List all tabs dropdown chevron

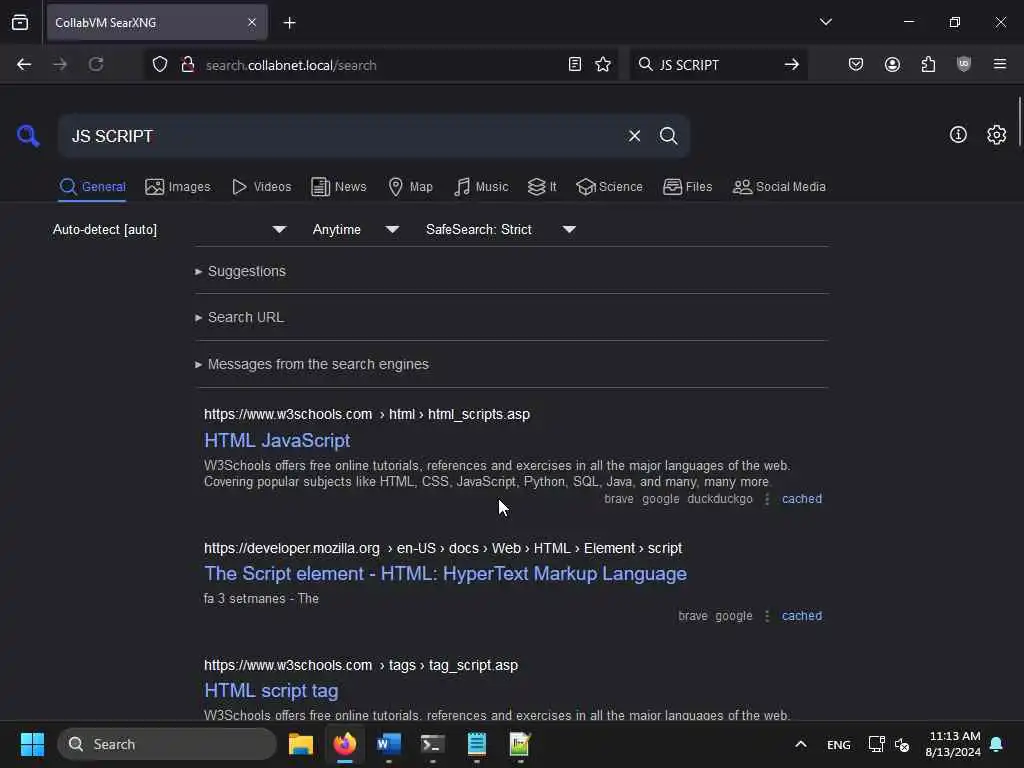(x=826, y=22)
